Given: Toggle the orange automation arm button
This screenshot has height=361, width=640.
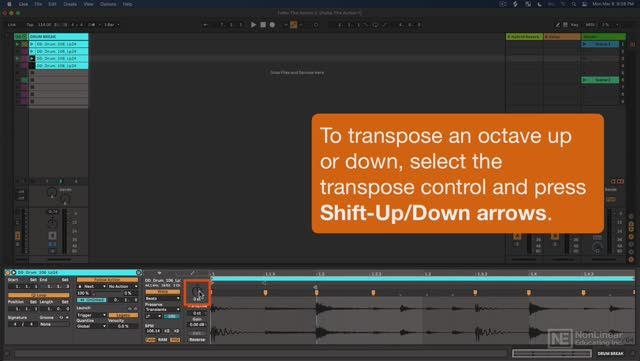Looking at the screenshot, I should point(293,25).
